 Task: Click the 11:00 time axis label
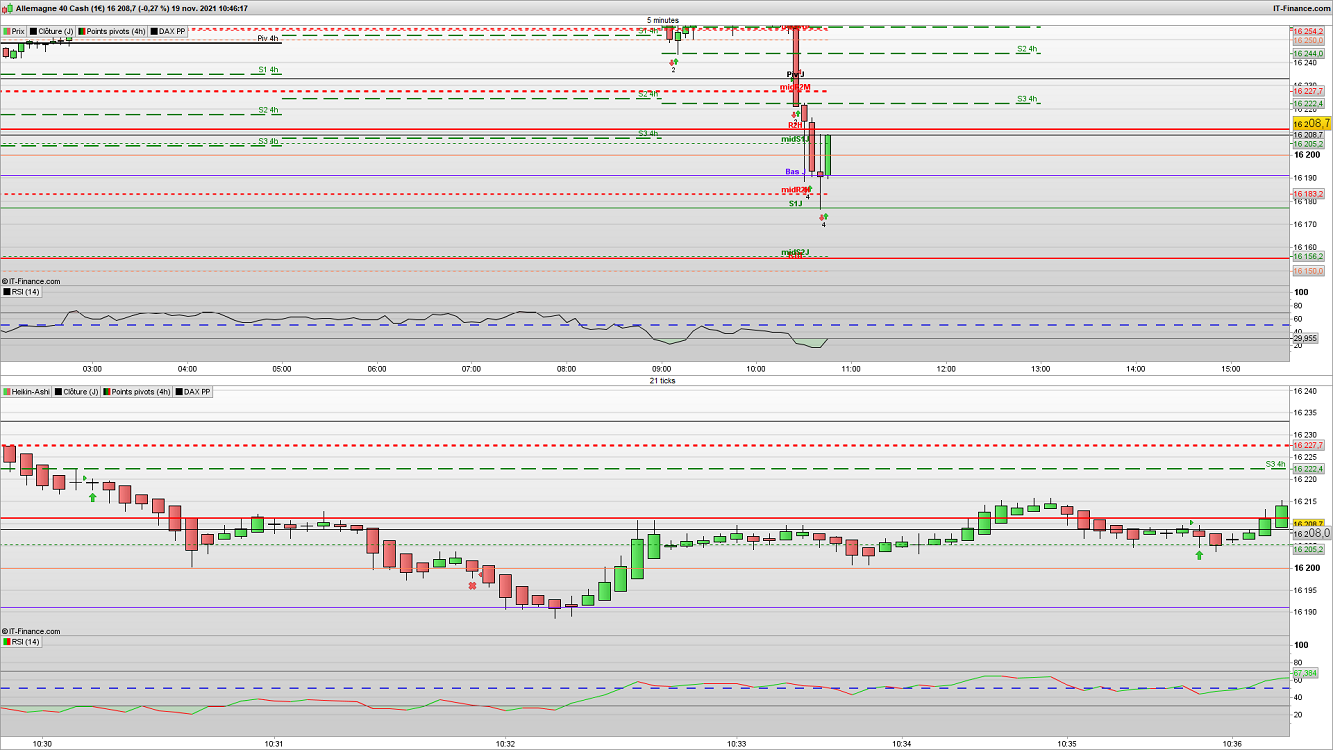pos(850,369)
